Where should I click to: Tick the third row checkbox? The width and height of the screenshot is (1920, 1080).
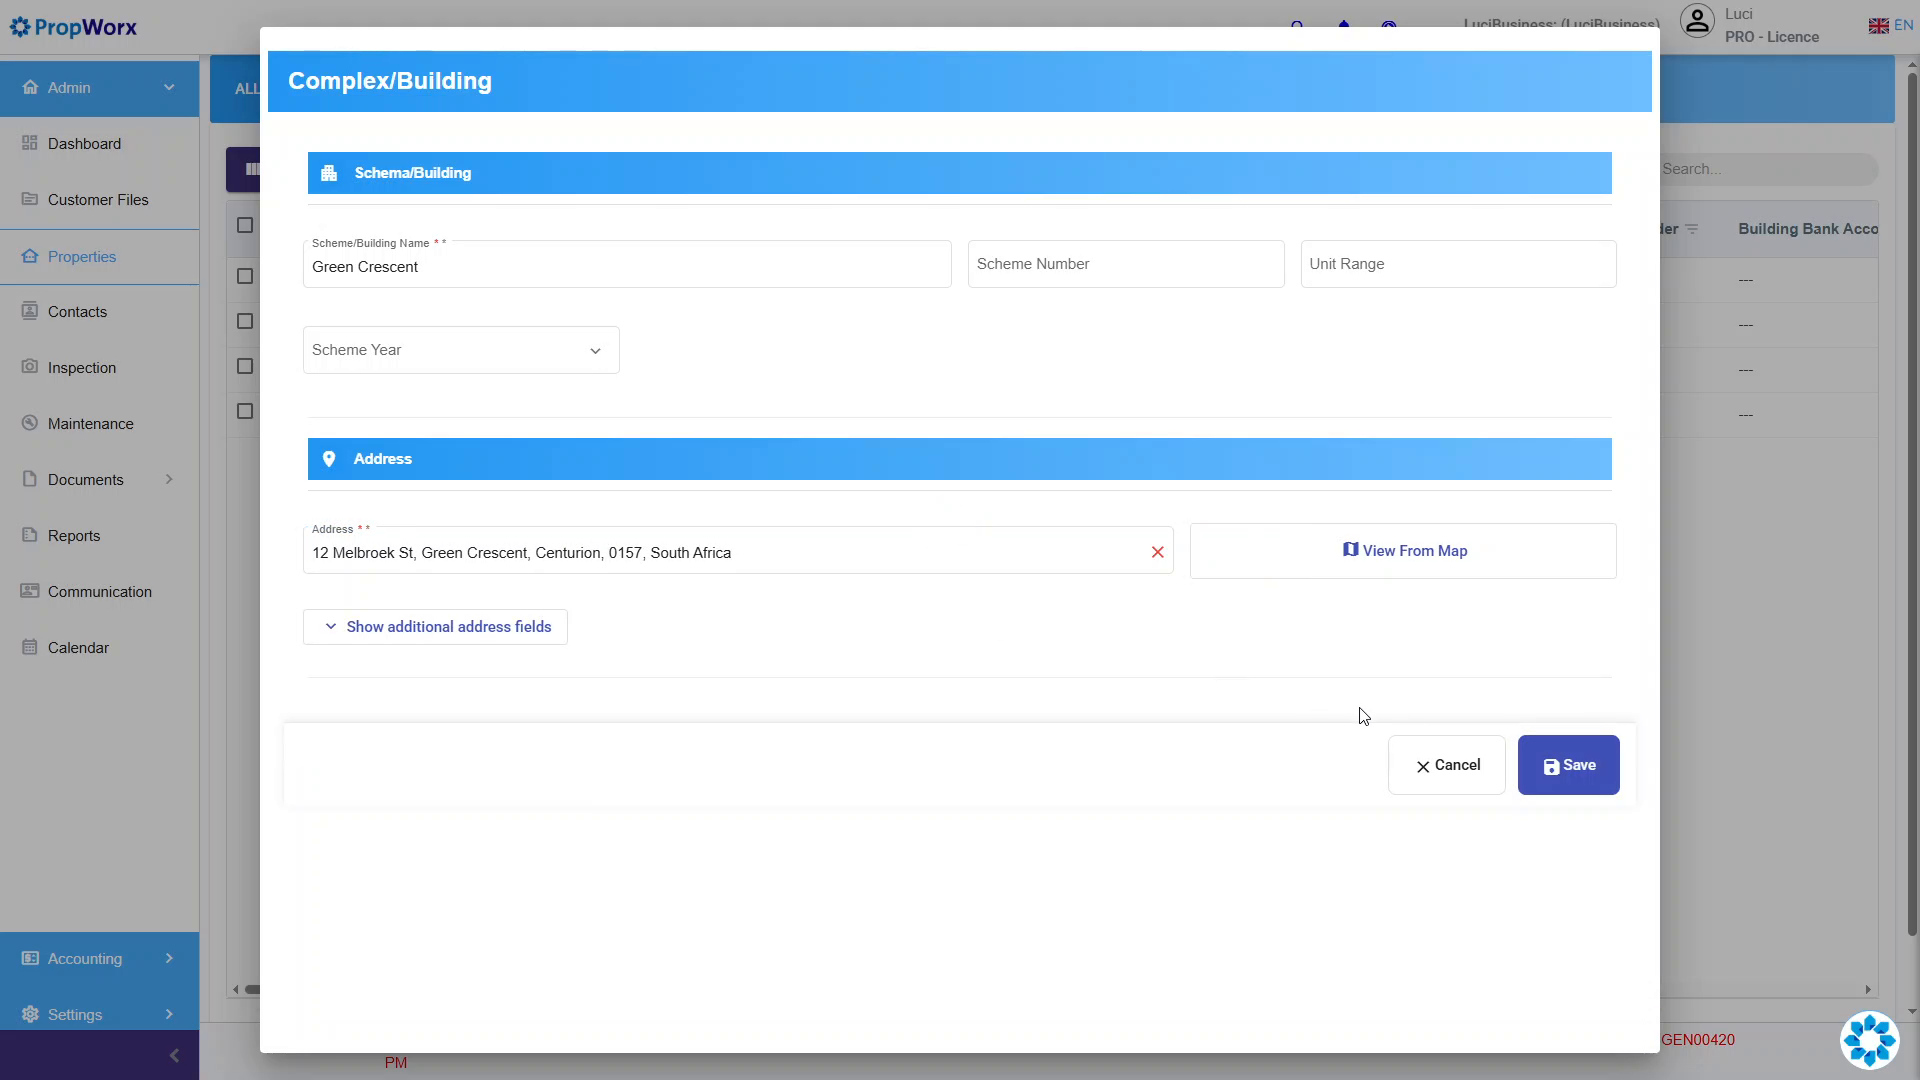pyautogui.click(x=245, y=366)
